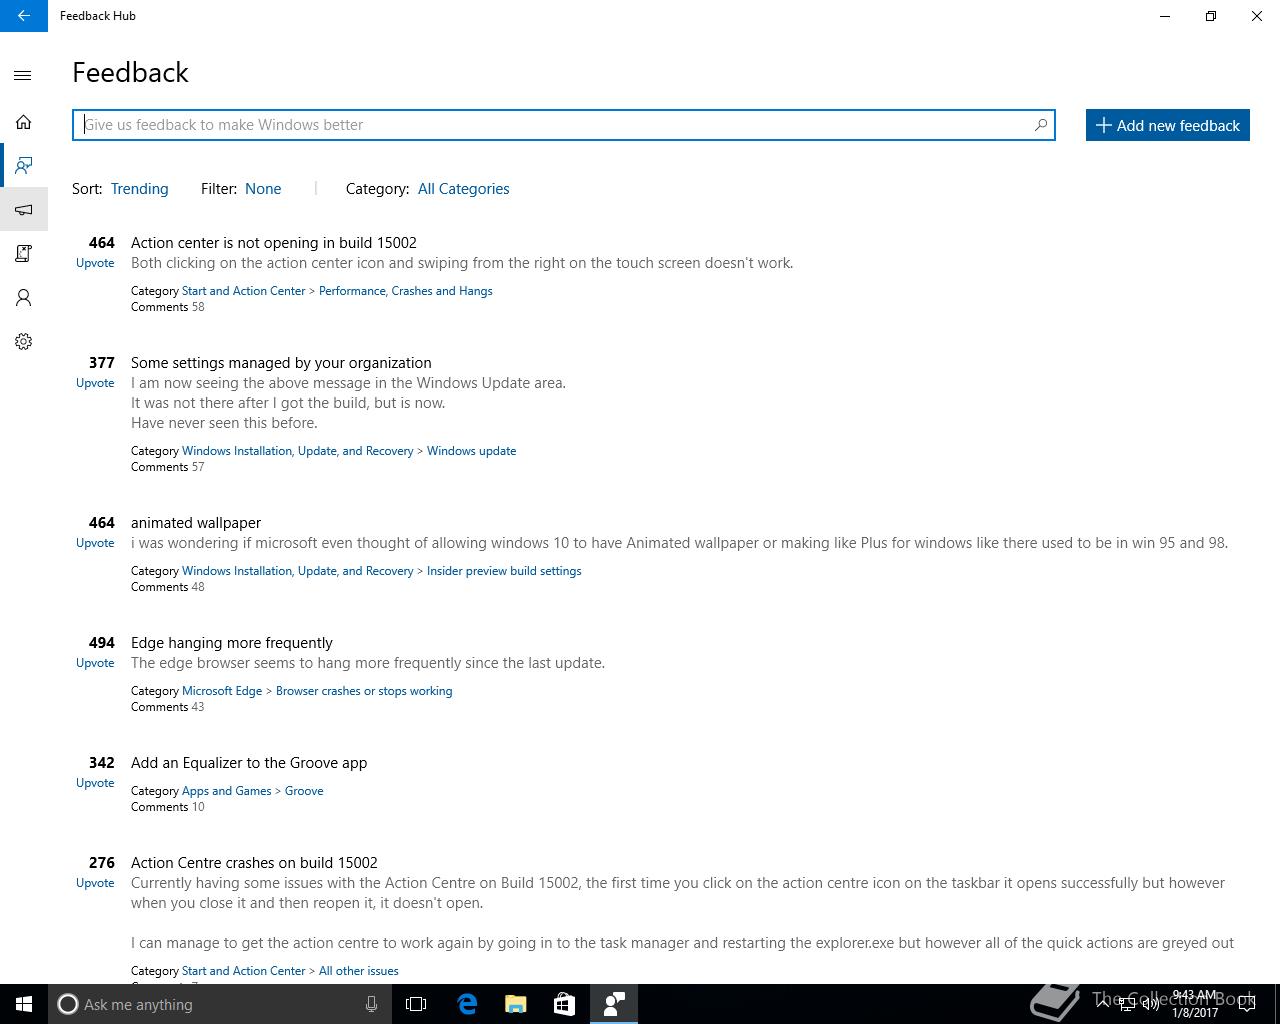Click Cortana microphone icon in taskbar

pos(371,1004)
